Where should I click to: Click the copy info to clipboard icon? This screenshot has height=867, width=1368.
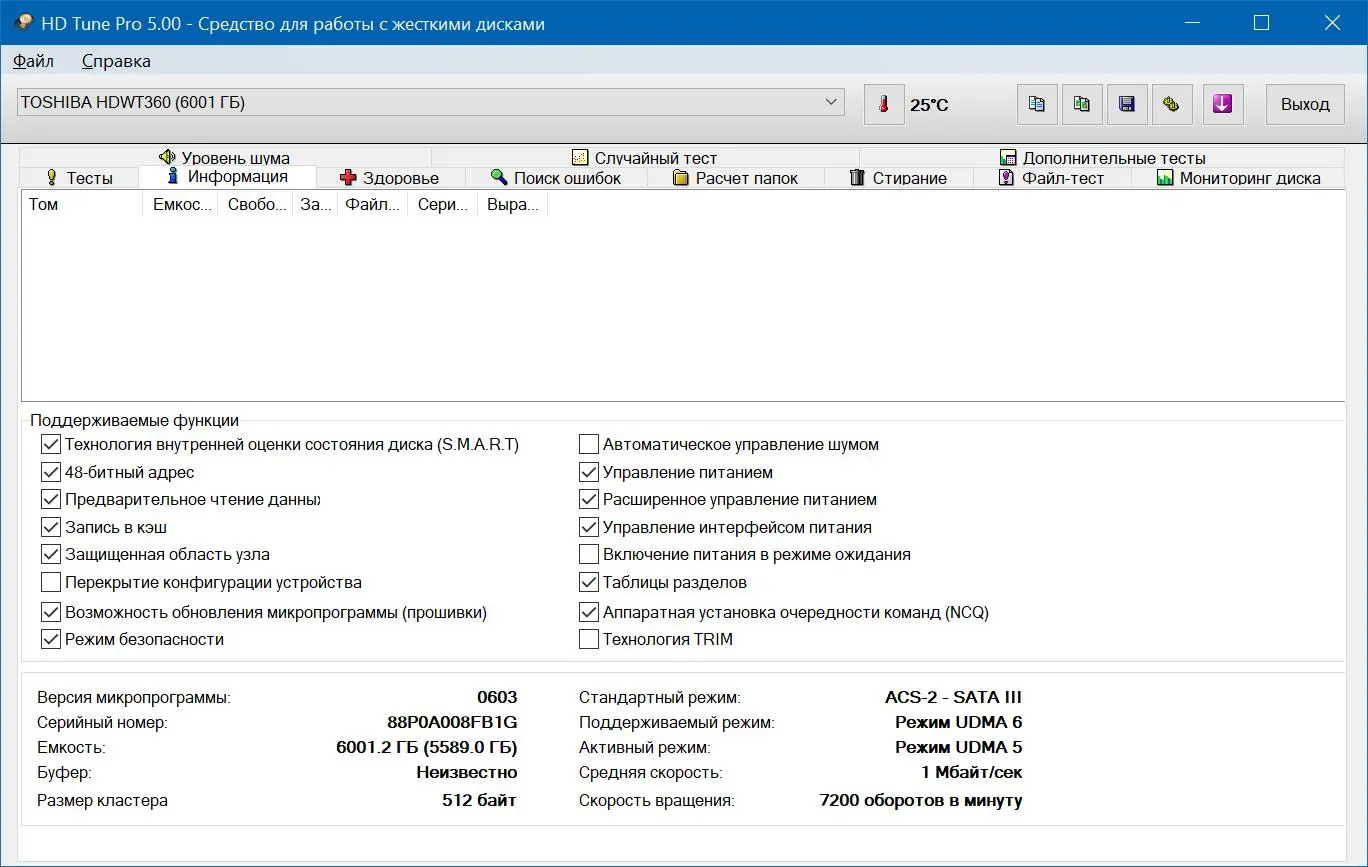coord(1037,104)
